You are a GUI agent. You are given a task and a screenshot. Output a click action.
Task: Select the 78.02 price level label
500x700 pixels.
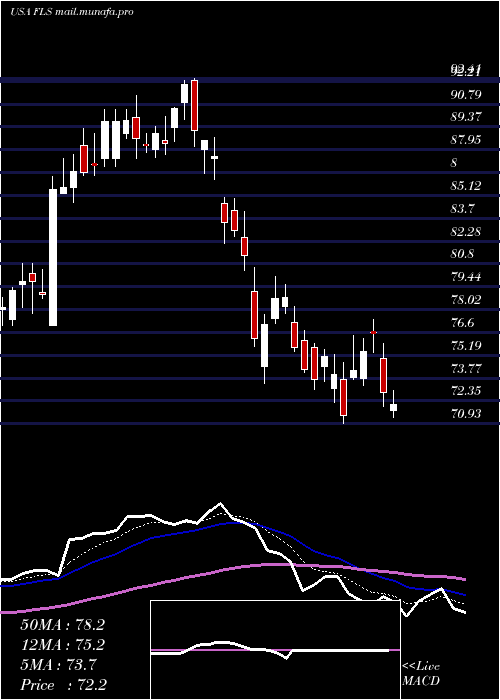click(466, 300)
